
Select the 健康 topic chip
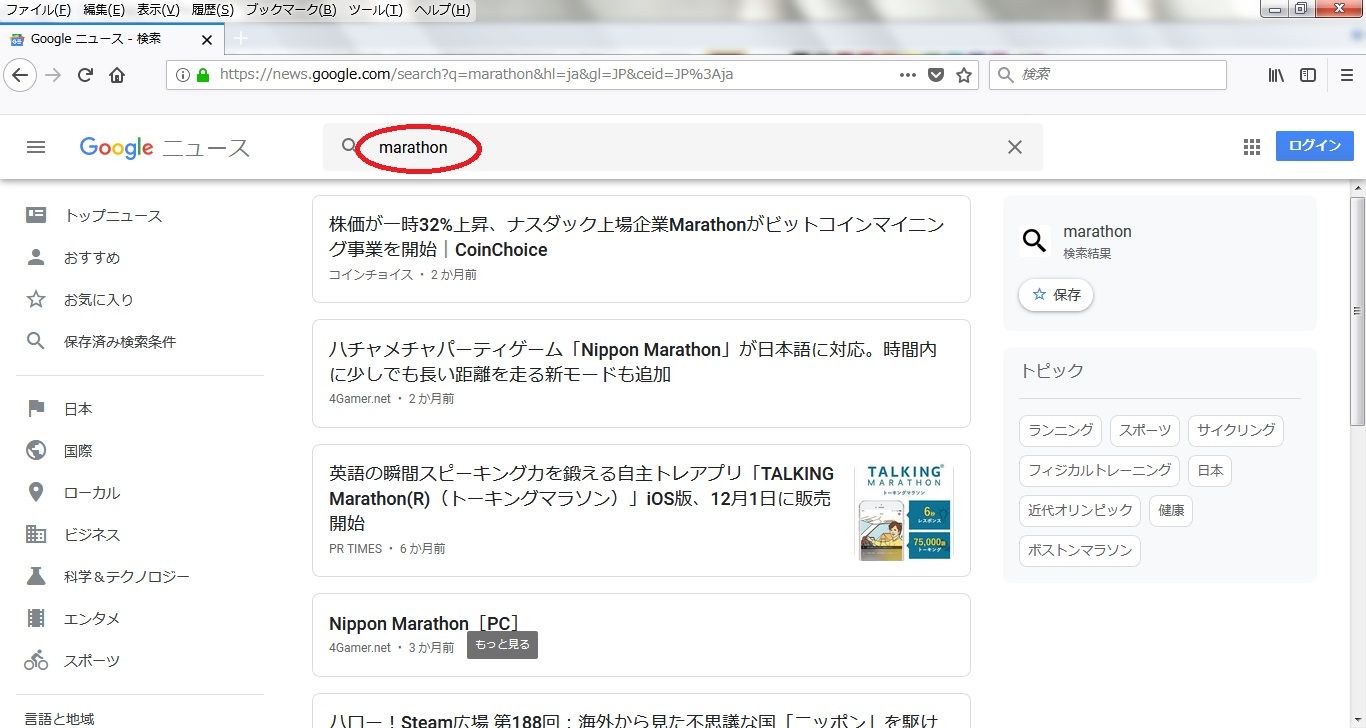click(x=1171, y=510)
